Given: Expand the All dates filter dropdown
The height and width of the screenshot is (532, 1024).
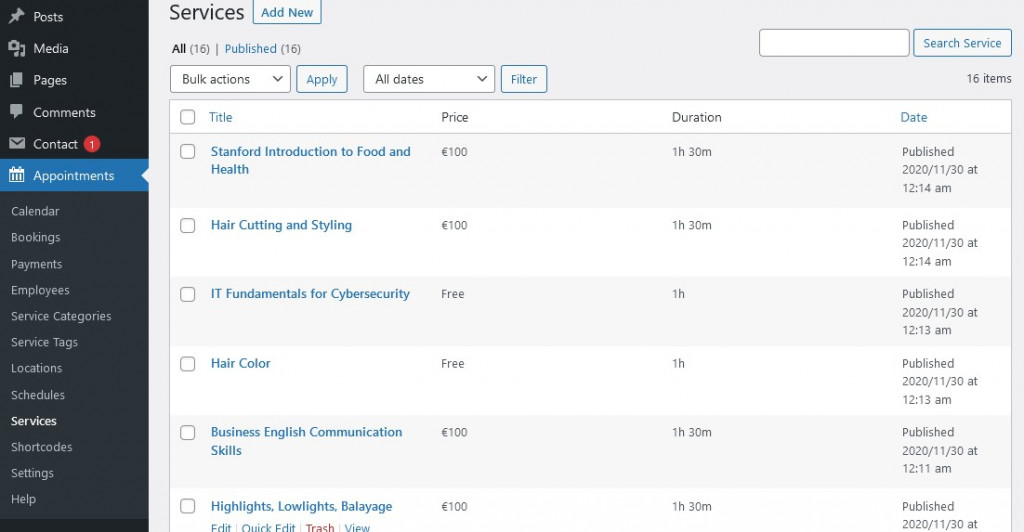Looking at the screenshot, I should pos(429,79).
